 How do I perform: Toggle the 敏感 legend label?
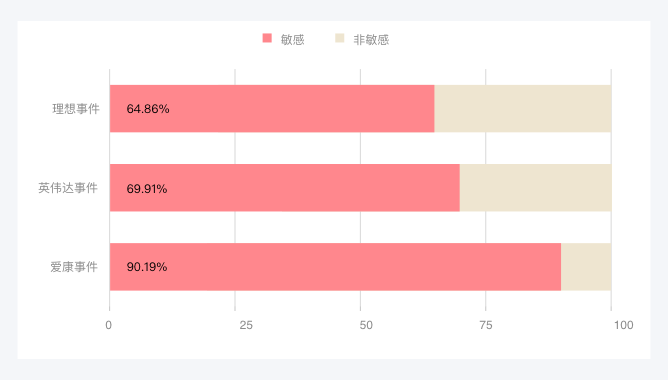point(292,40)
